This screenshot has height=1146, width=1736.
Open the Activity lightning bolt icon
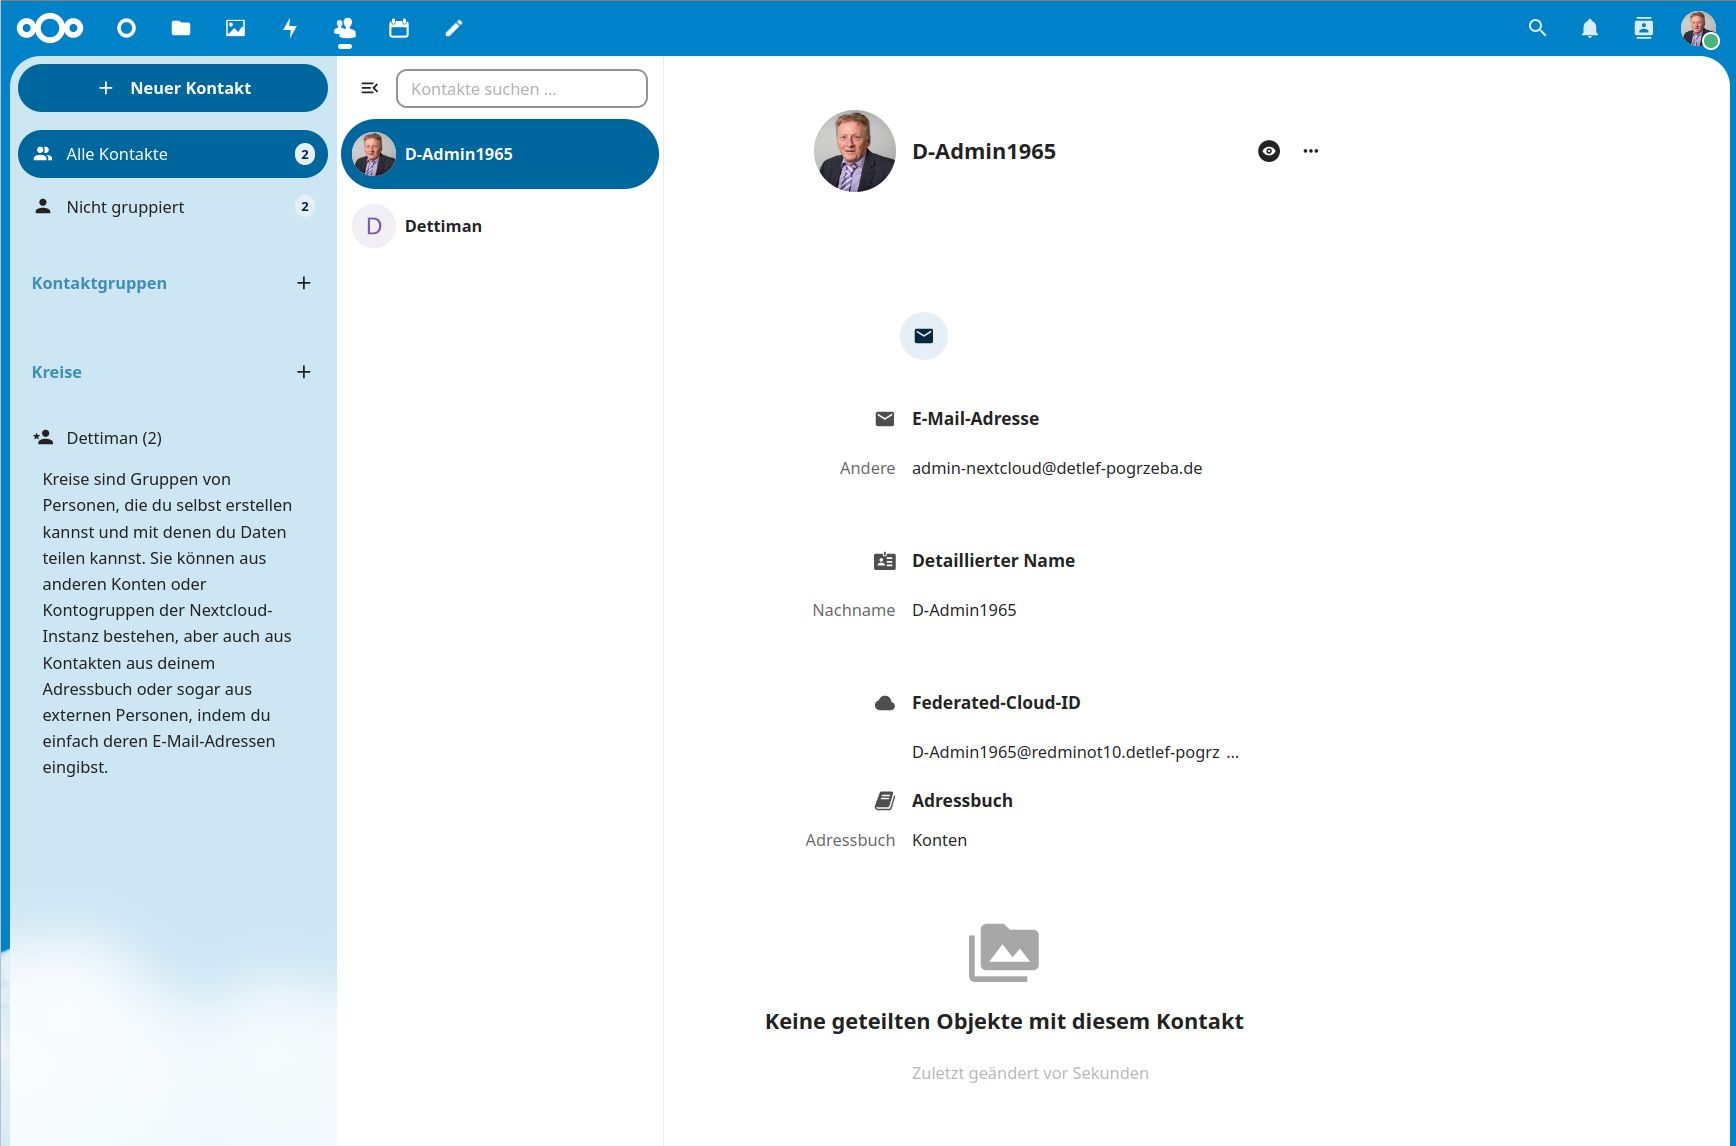pyautogui.click(x=290, y=28)
